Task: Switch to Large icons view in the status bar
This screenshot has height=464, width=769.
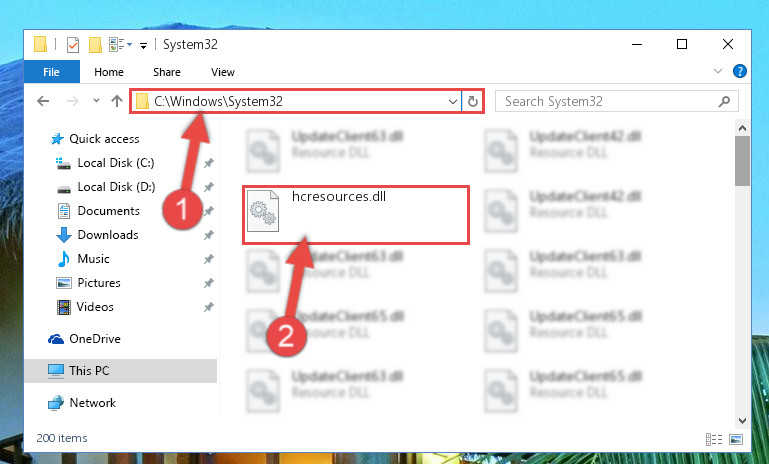Action: 736,439
